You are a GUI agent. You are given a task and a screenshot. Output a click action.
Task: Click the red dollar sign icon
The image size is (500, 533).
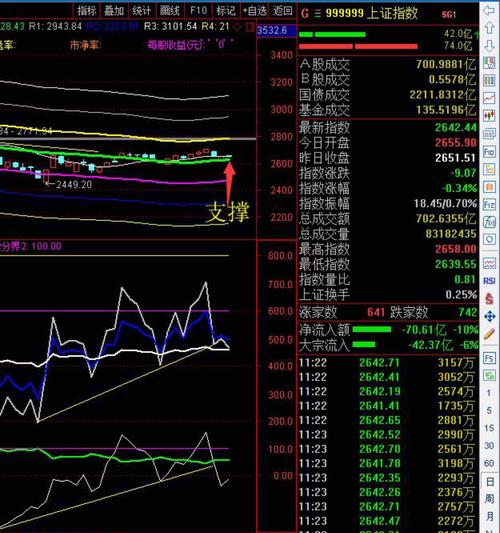point(489,299)
